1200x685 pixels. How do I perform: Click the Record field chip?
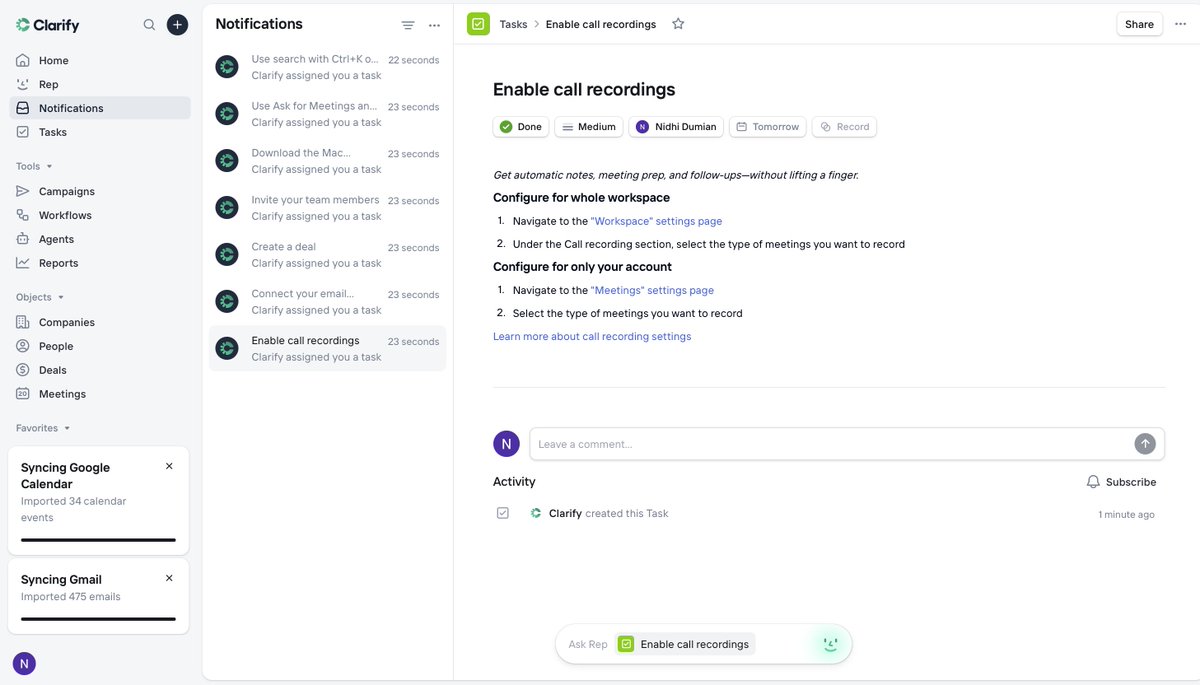[x=845, y=127]
